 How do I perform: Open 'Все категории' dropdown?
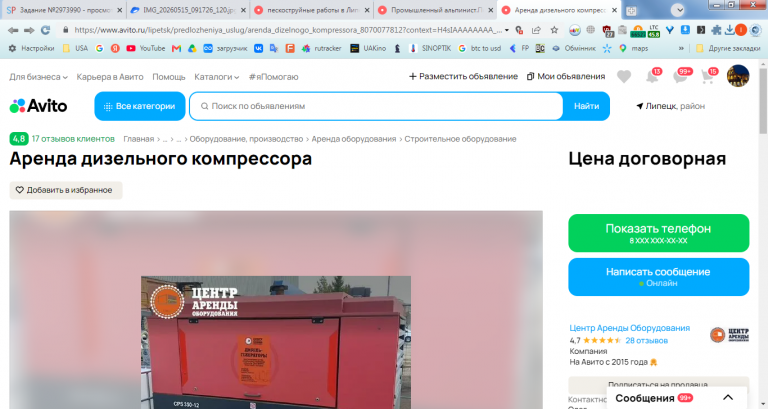pyautogui.click(x=140, y=106)
